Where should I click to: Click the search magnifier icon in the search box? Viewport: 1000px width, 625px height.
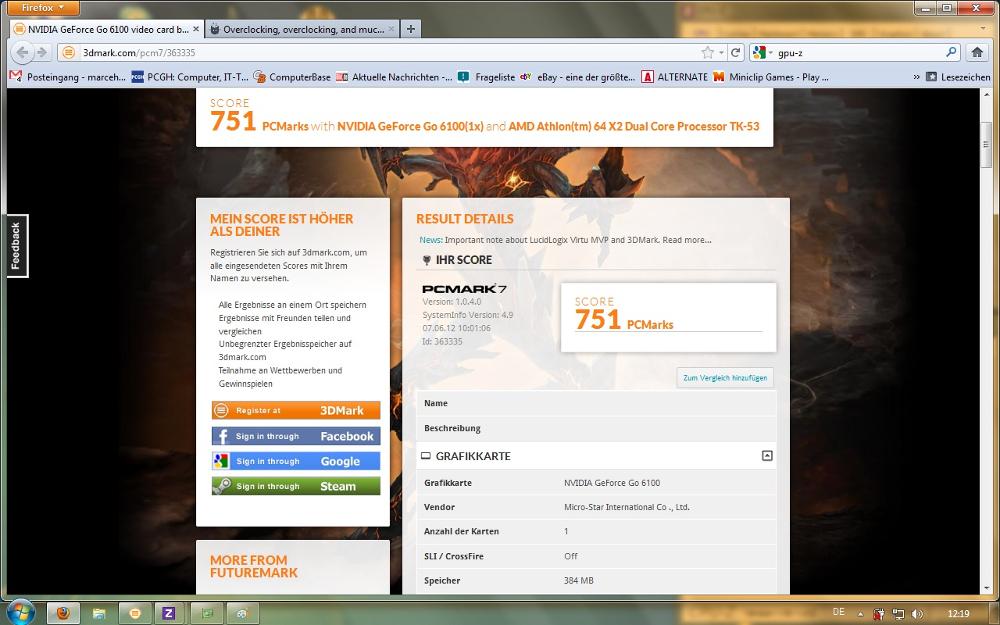[x=951, y=52]
